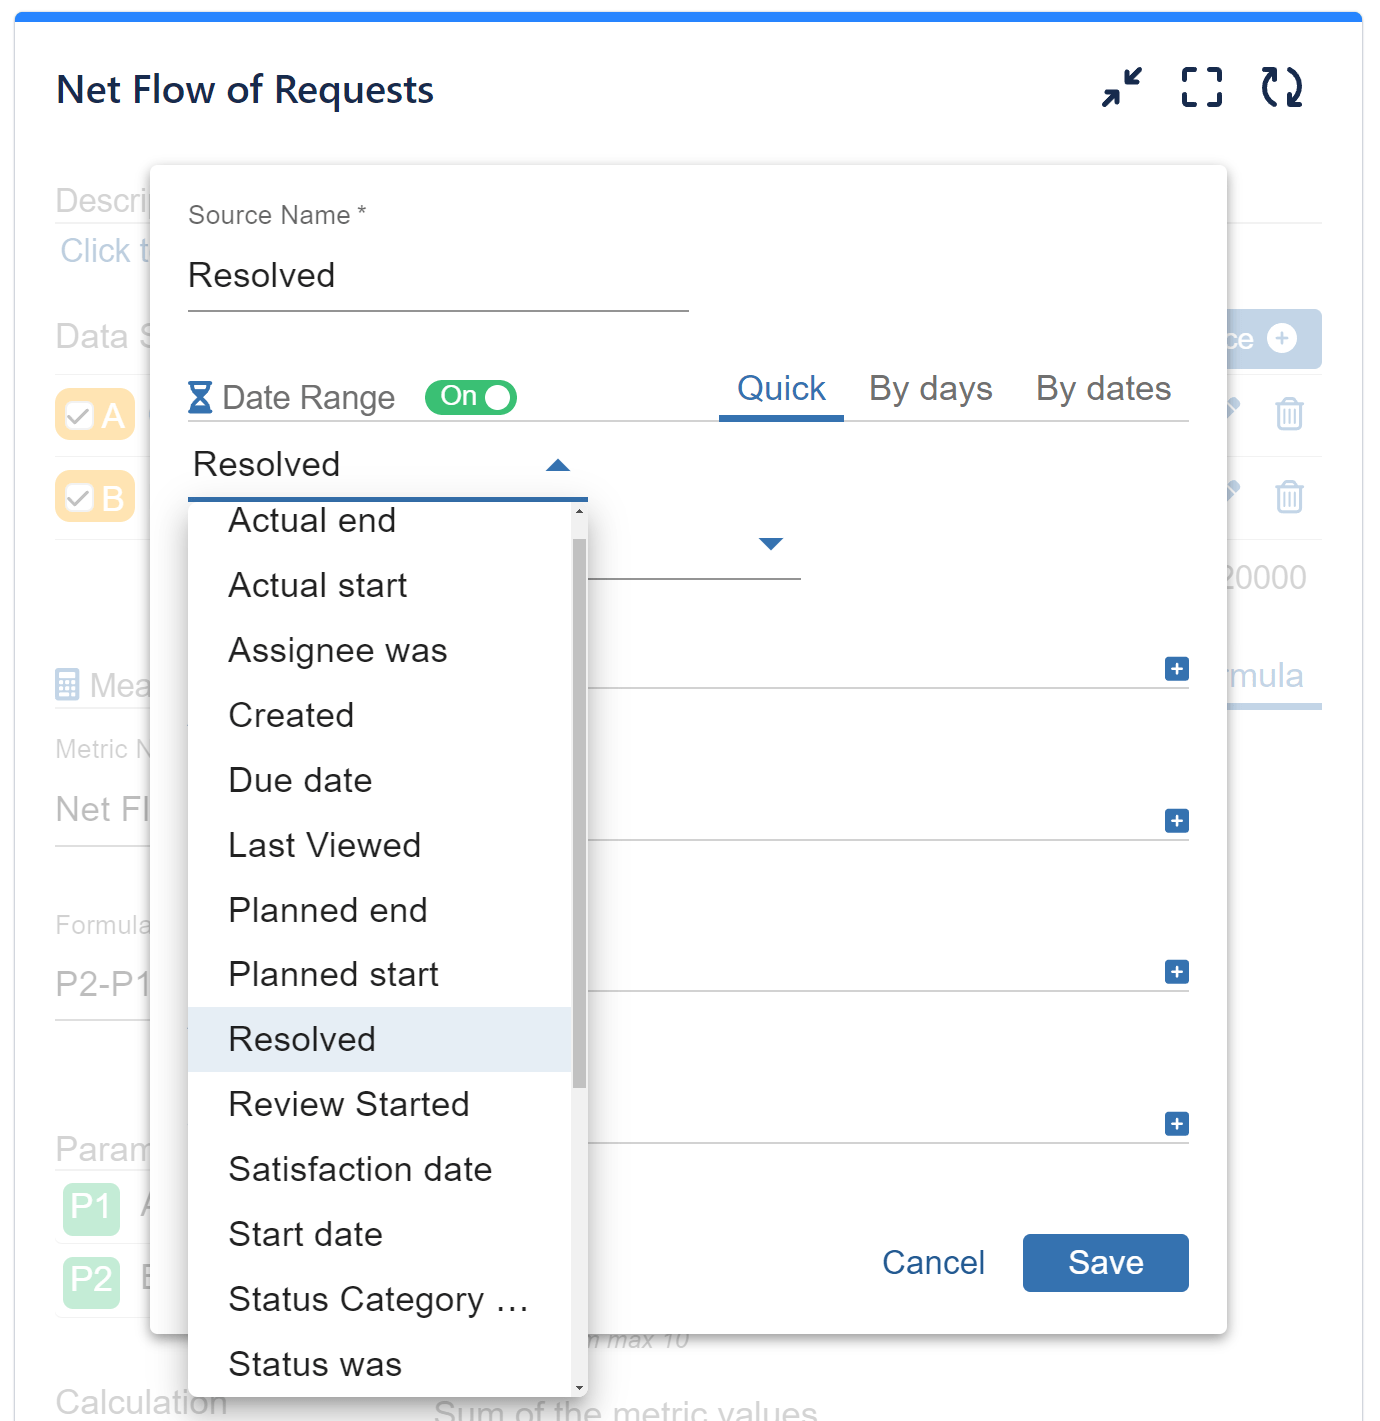Switch to the By dates tab
The image size is (1380, 1421).
coord(1103,389)
